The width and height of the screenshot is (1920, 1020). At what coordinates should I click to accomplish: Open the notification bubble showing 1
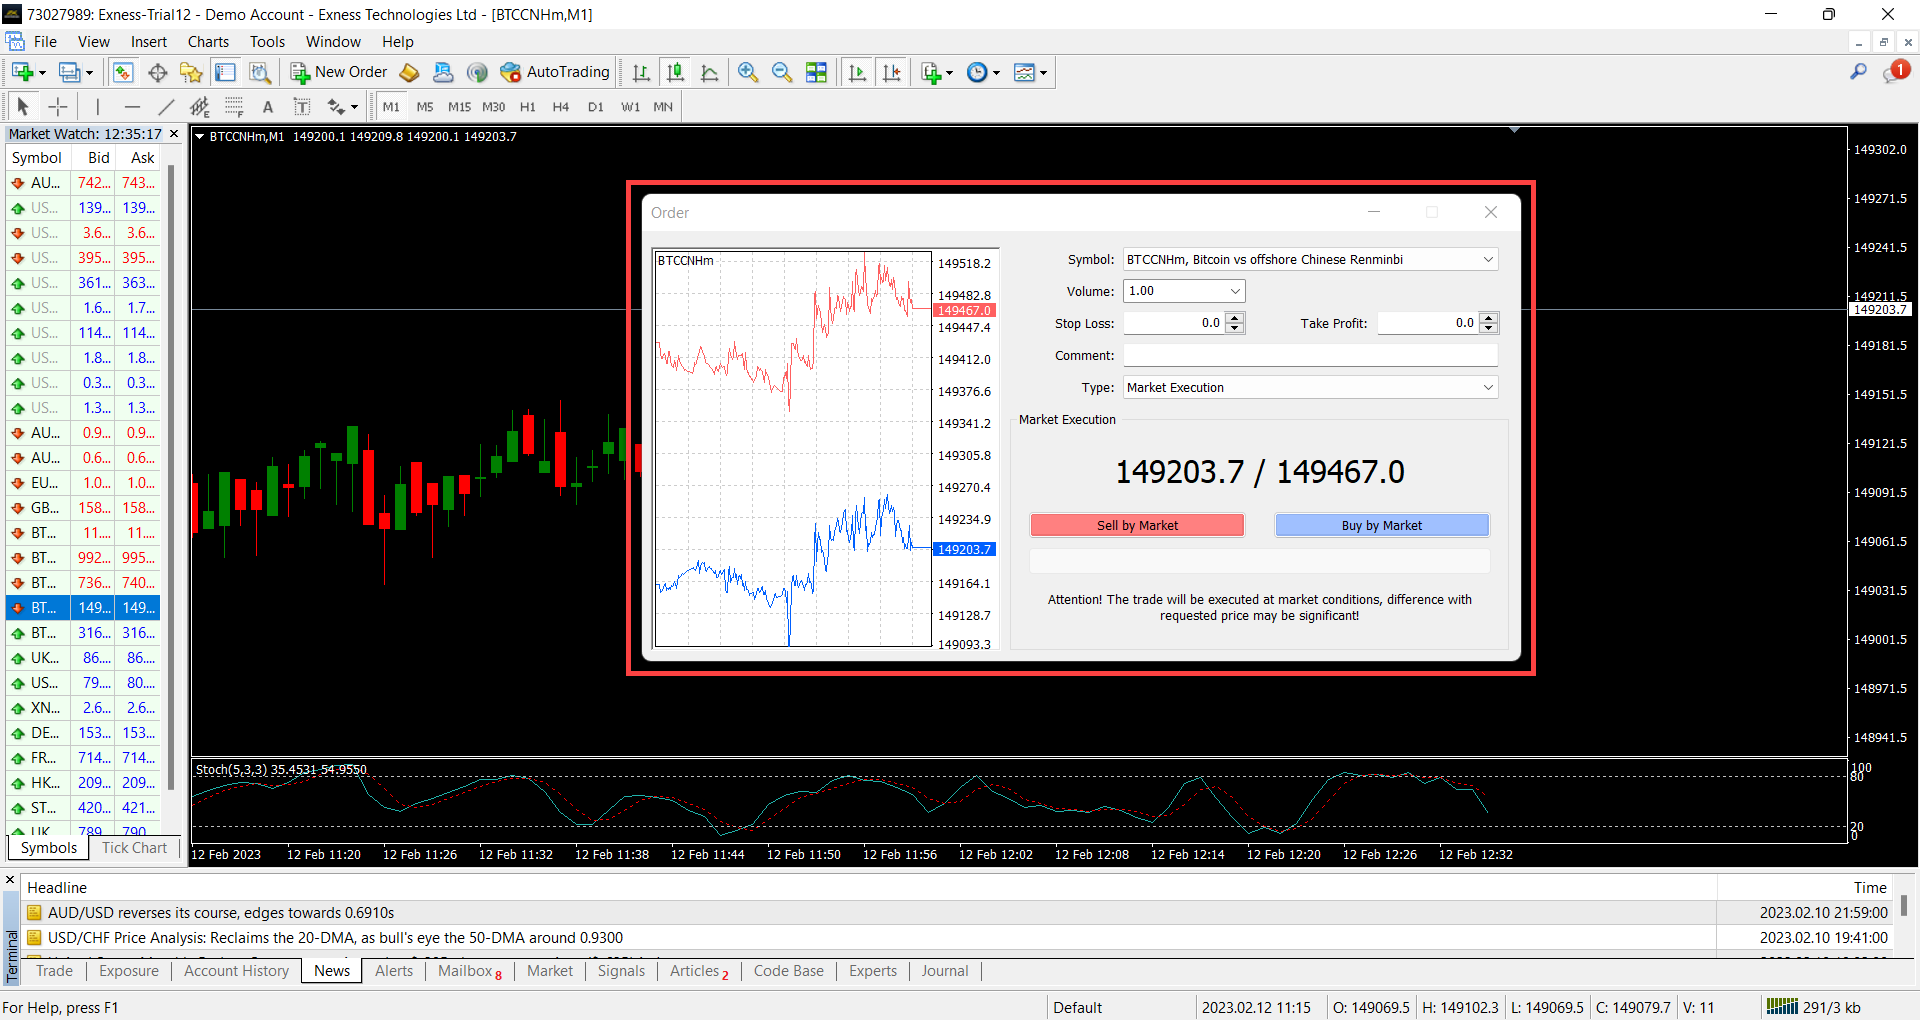click(x=1896, y=72)
